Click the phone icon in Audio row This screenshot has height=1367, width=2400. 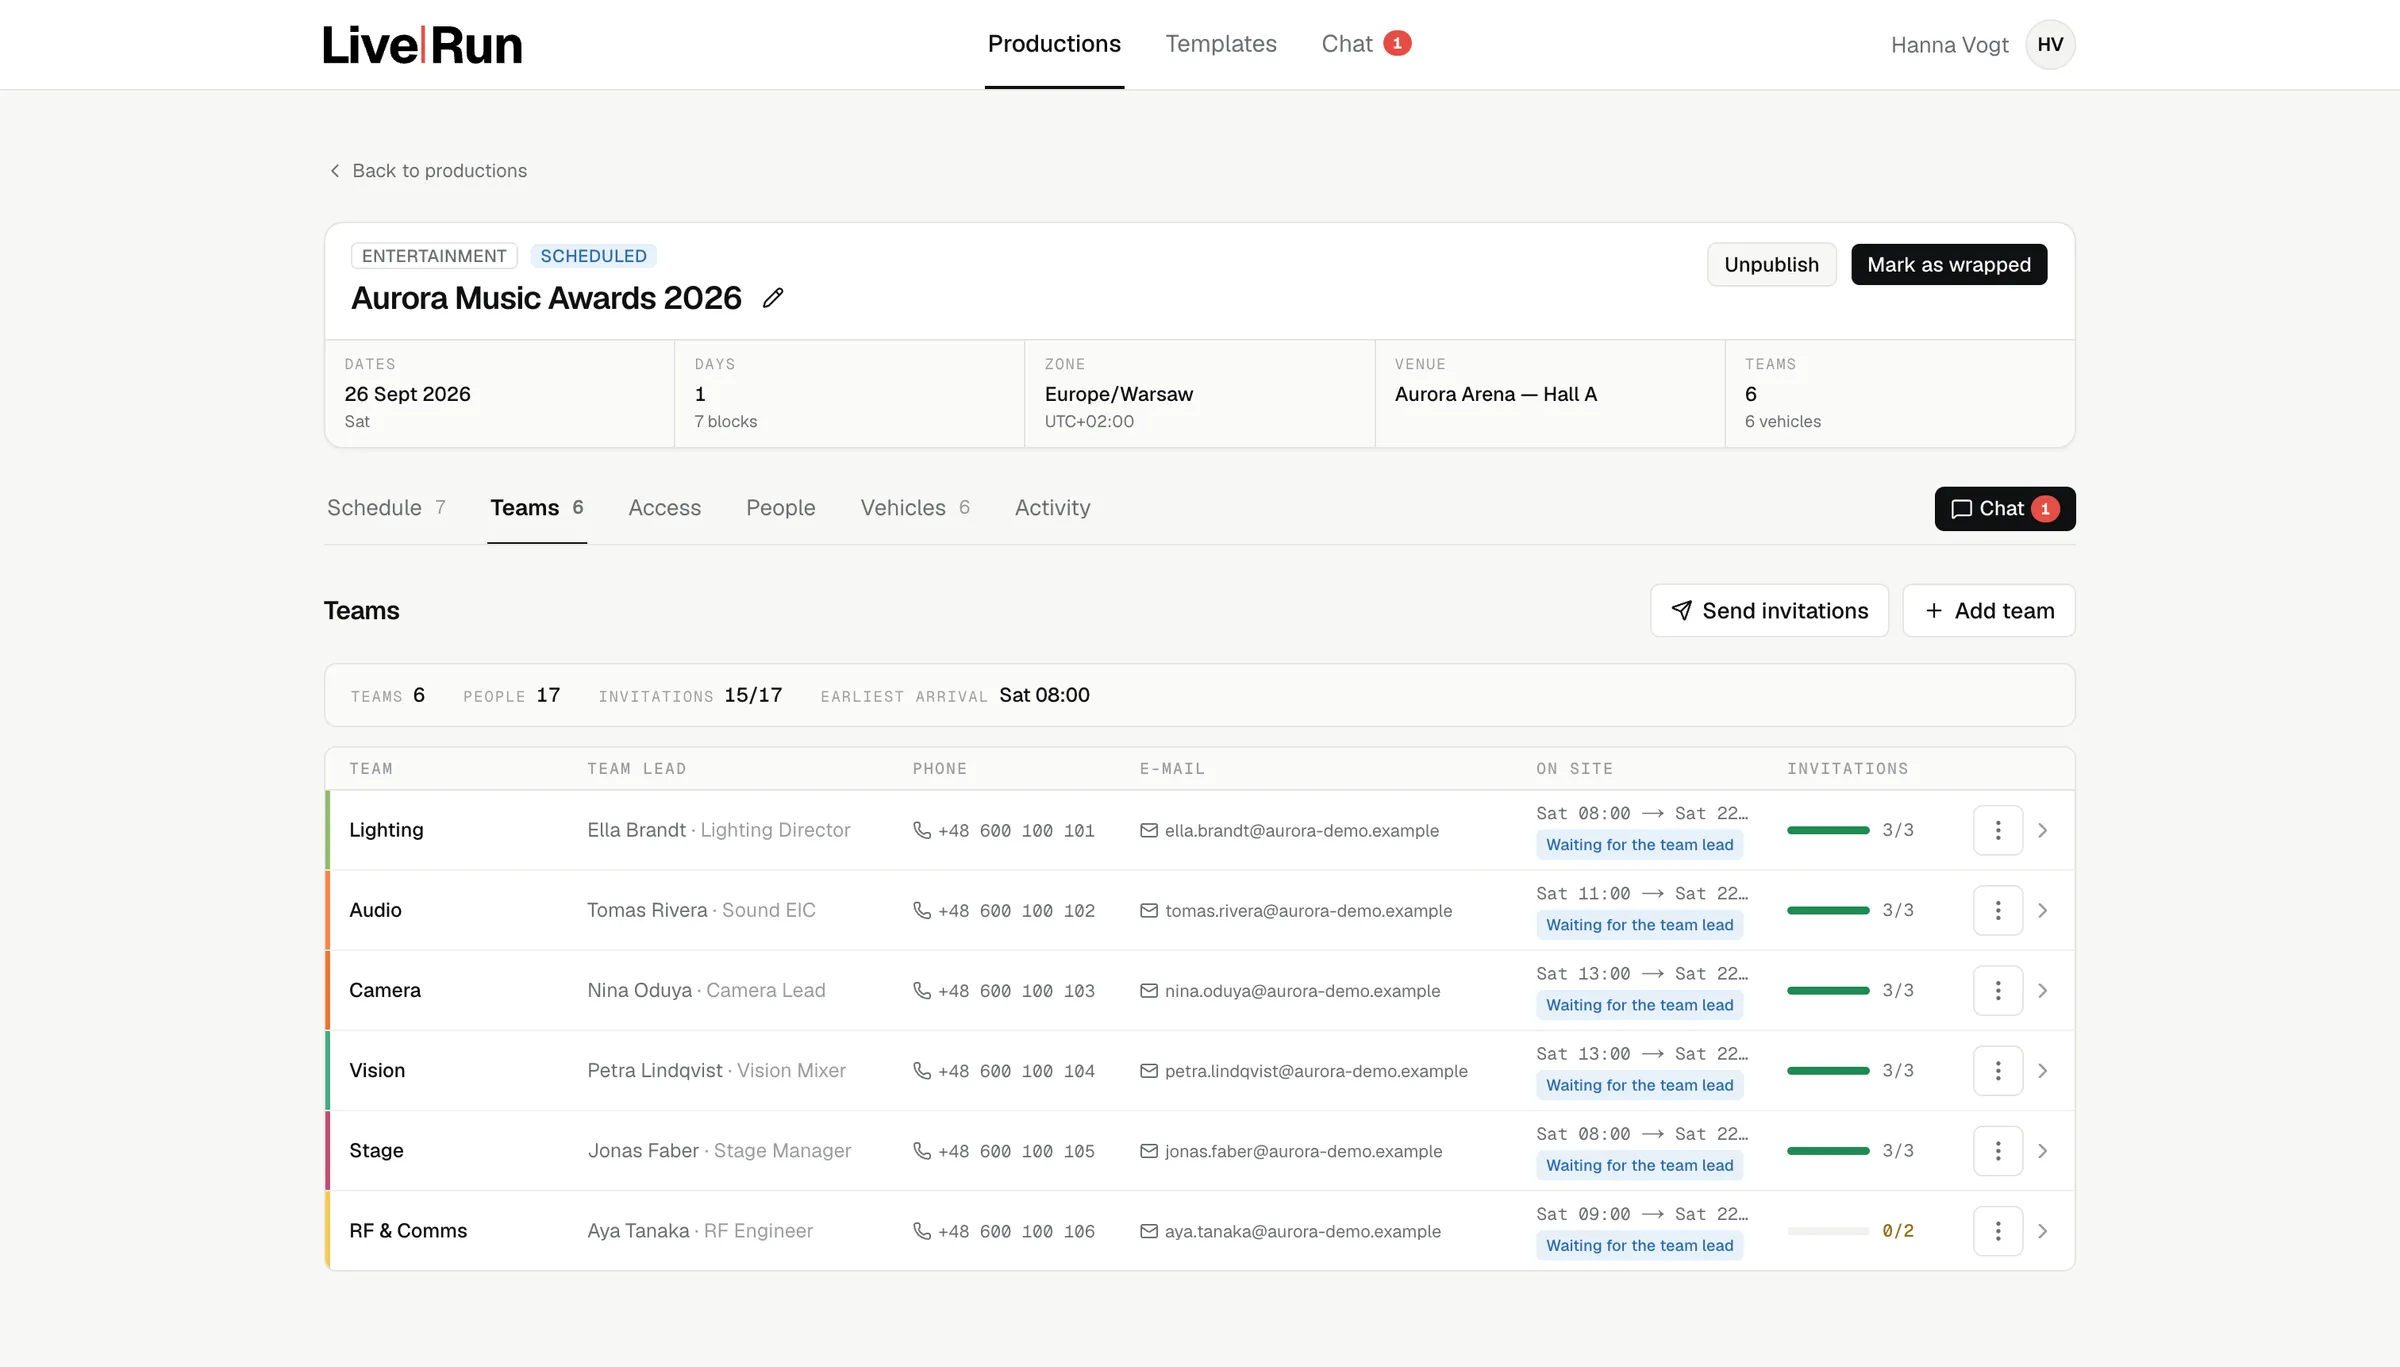click(x=922, y=910)
